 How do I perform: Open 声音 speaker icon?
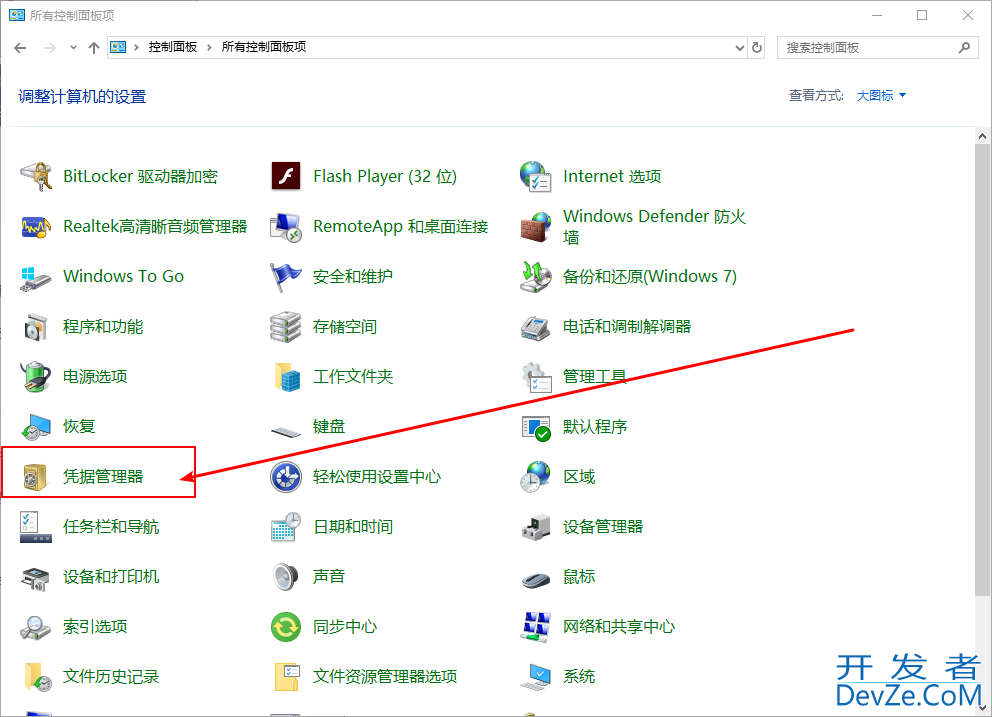point(286,577)
